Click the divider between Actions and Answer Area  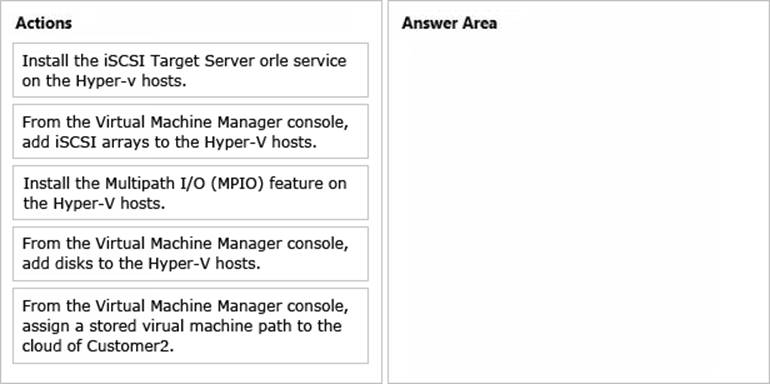click(385, 192)
